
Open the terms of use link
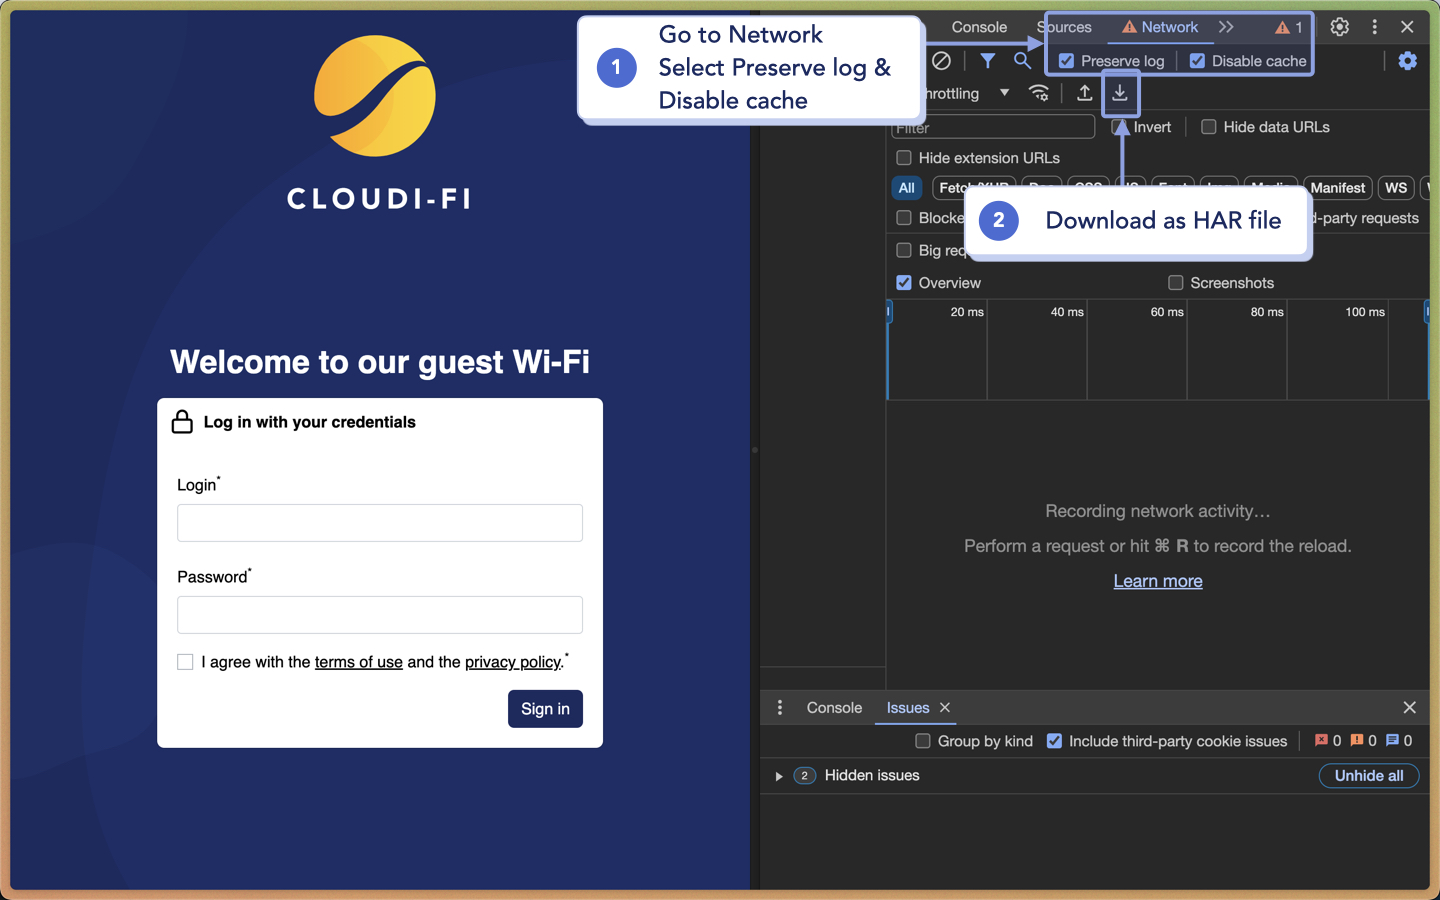click(x=358, y=662)
